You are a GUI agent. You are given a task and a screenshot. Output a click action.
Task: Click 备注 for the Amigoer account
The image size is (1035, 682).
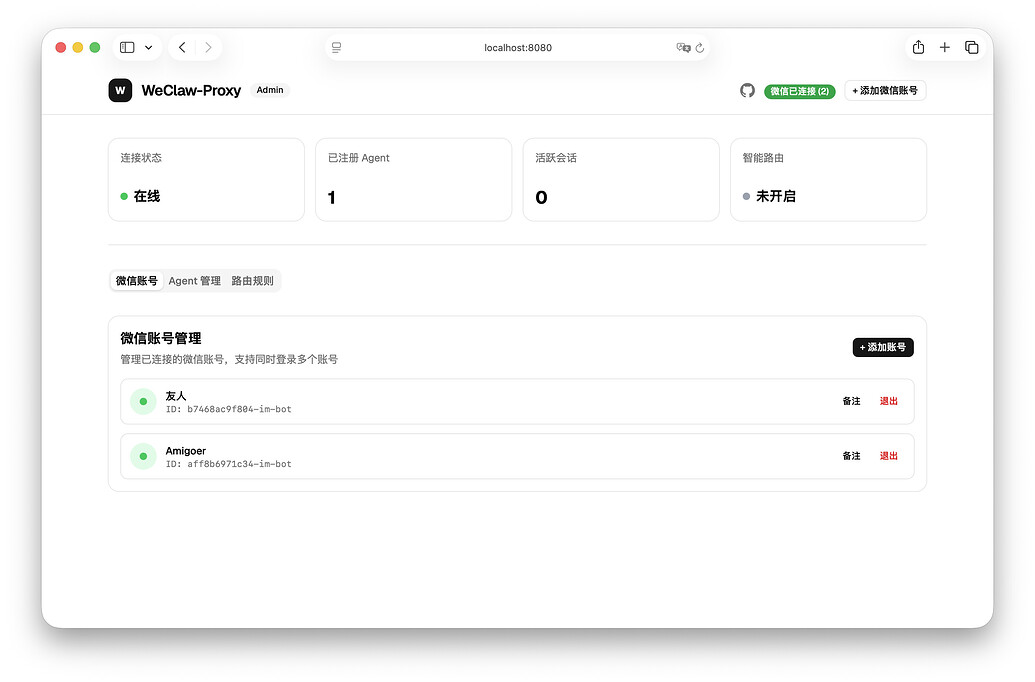(x=851, y=456)
